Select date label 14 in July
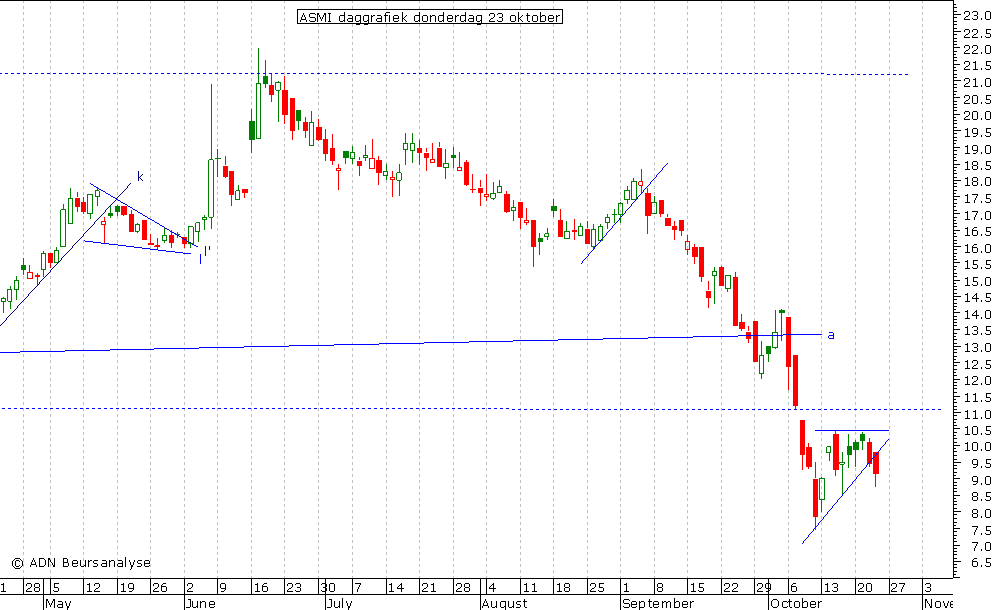The image size is (994, 610). pos(396,588)
